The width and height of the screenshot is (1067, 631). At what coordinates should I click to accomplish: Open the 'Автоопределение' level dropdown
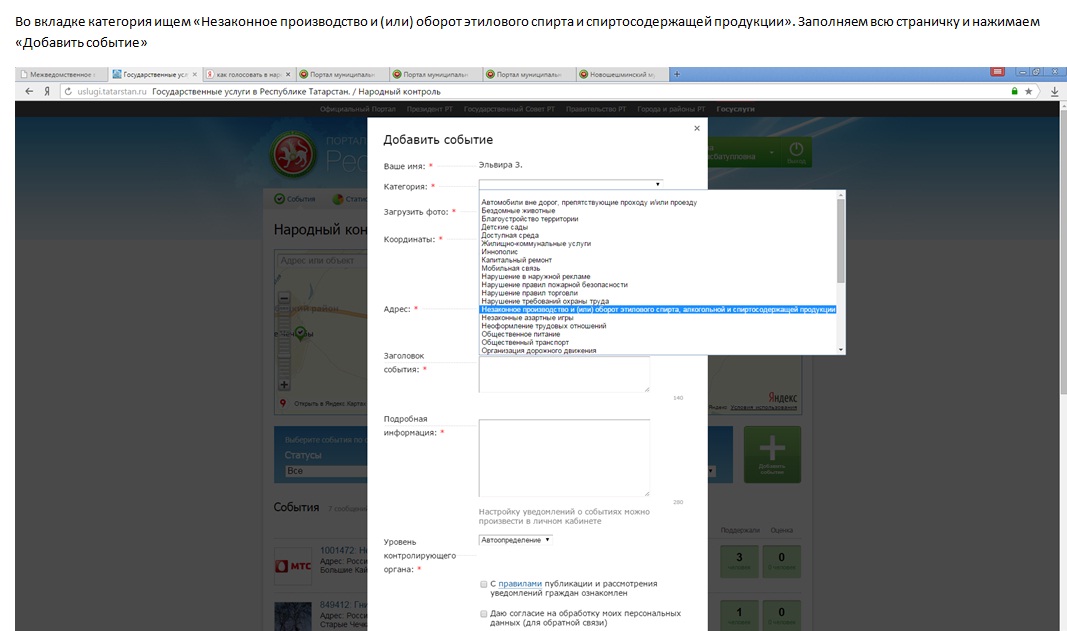[x=515, y=540]
